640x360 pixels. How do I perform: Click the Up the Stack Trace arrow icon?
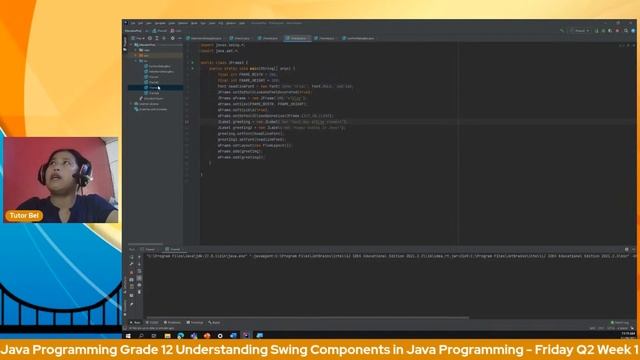[139, 257]
